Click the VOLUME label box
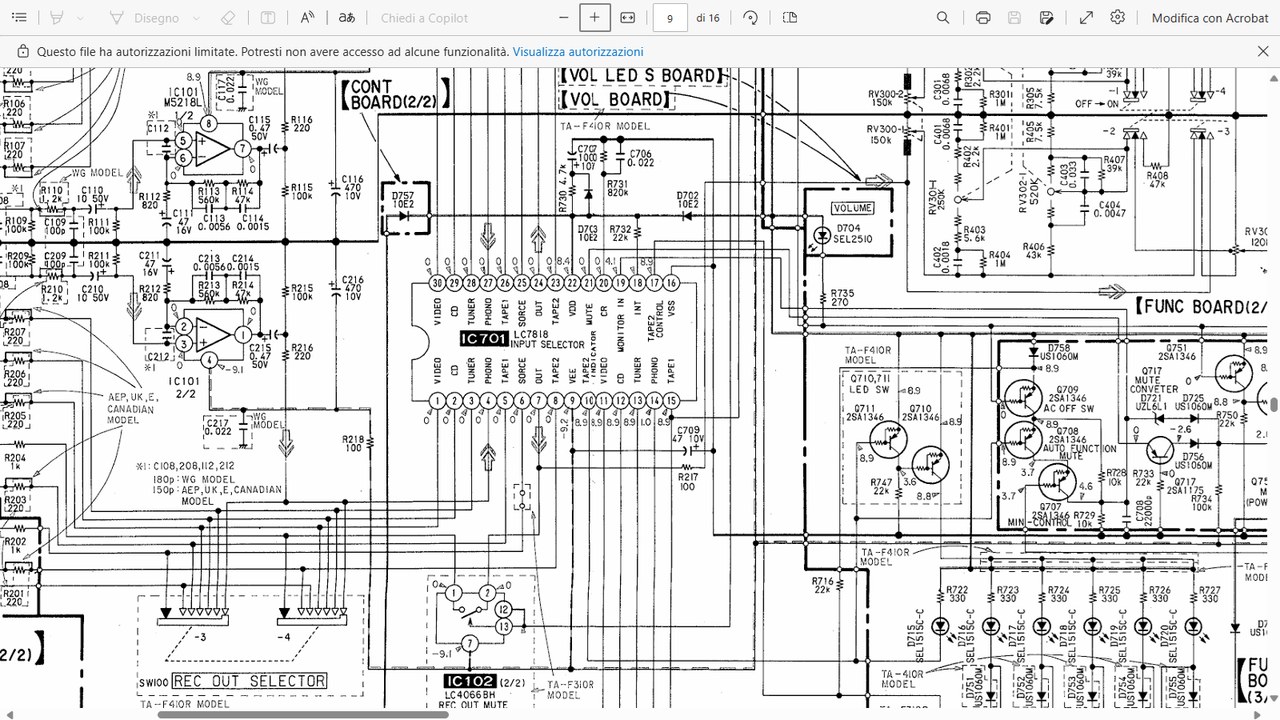Screen dimensions: 1280x720 [x=852, y=209]
